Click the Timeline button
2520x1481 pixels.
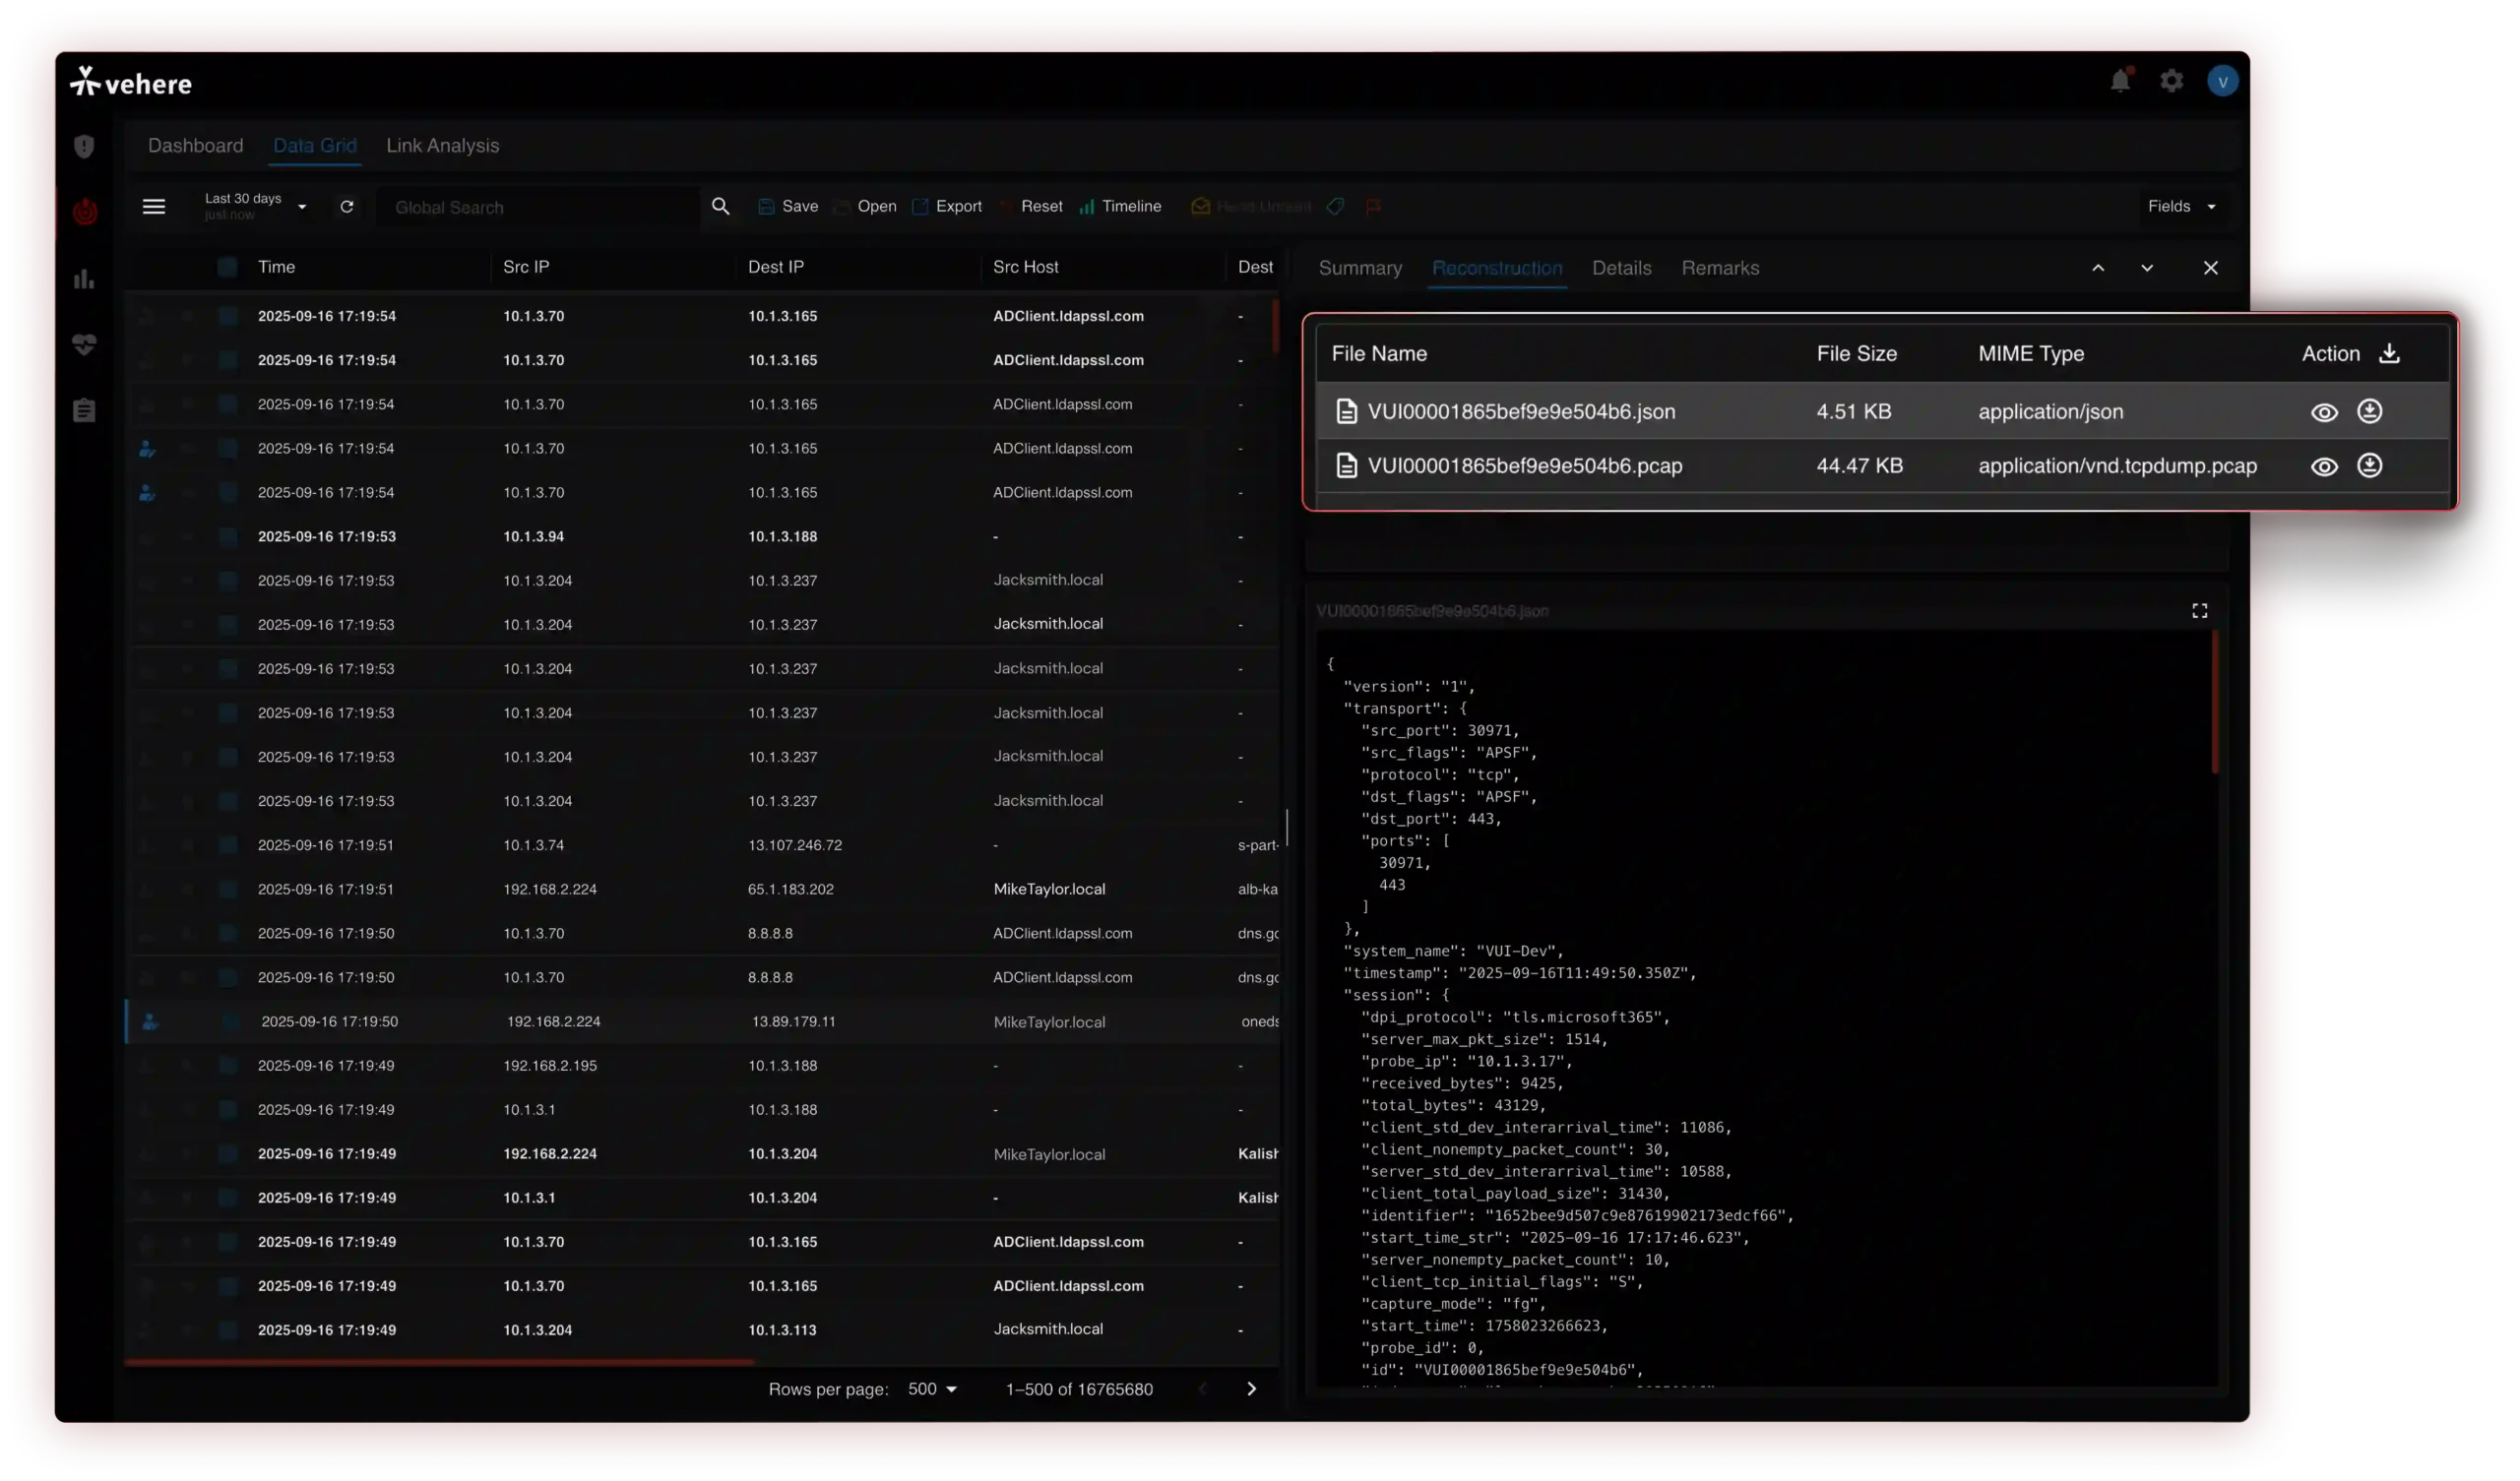point(1120,206)
